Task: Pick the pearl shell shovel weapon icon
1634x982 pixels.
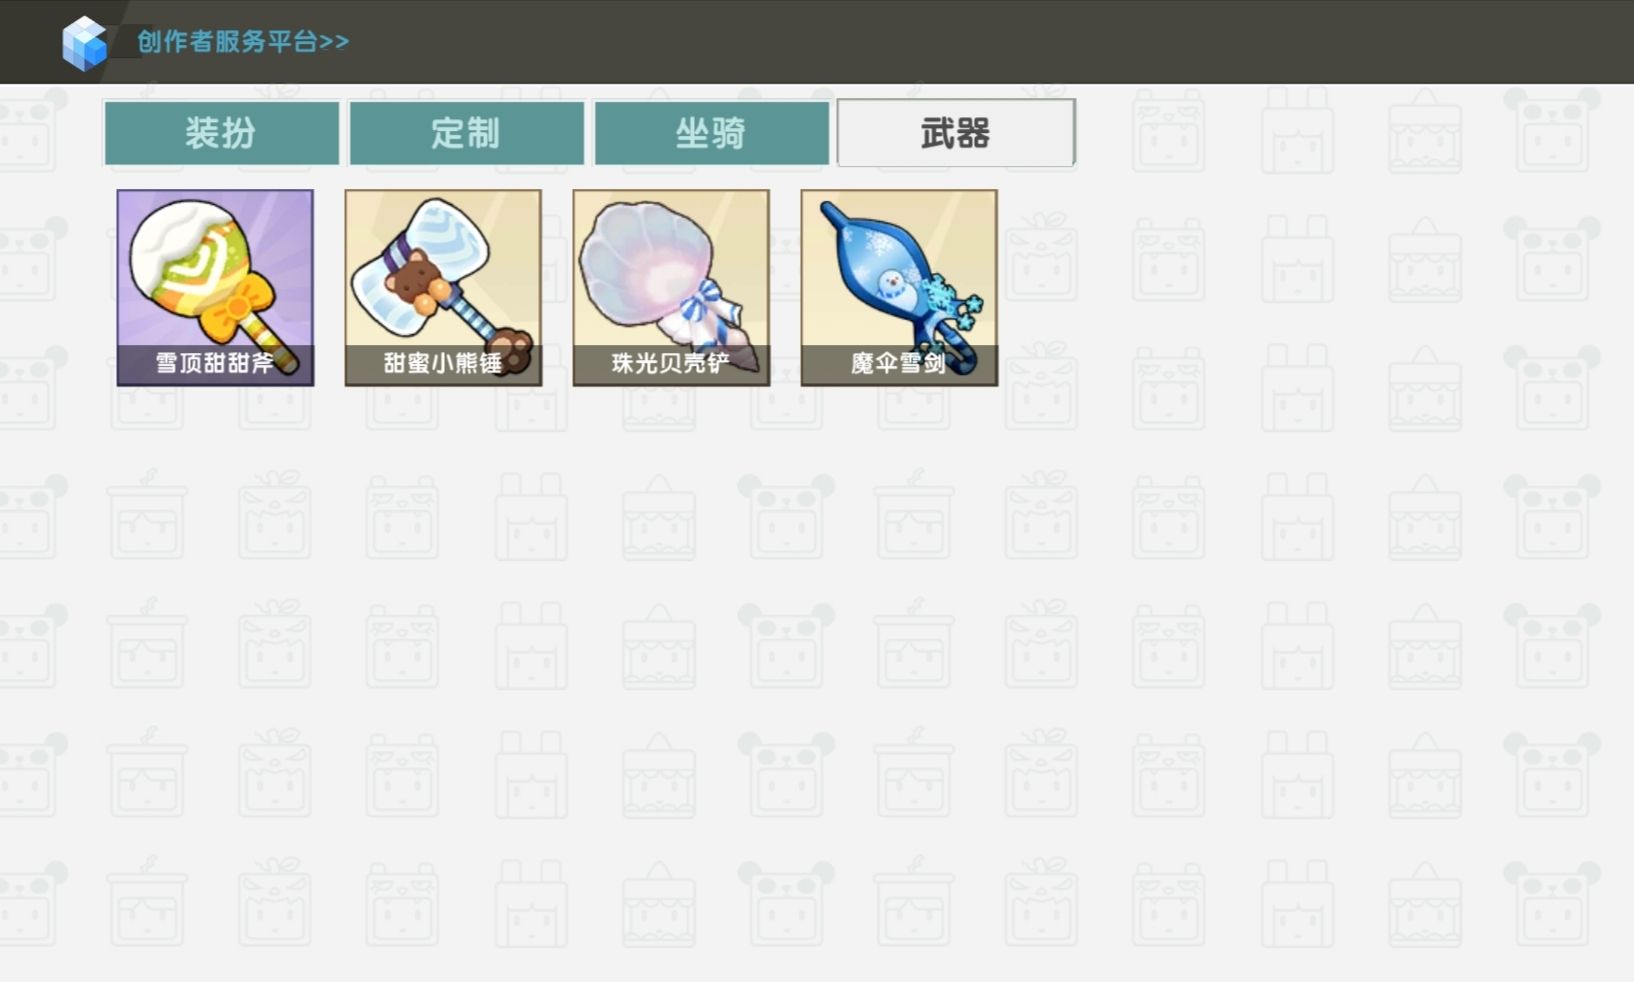Action: point(671,287)
